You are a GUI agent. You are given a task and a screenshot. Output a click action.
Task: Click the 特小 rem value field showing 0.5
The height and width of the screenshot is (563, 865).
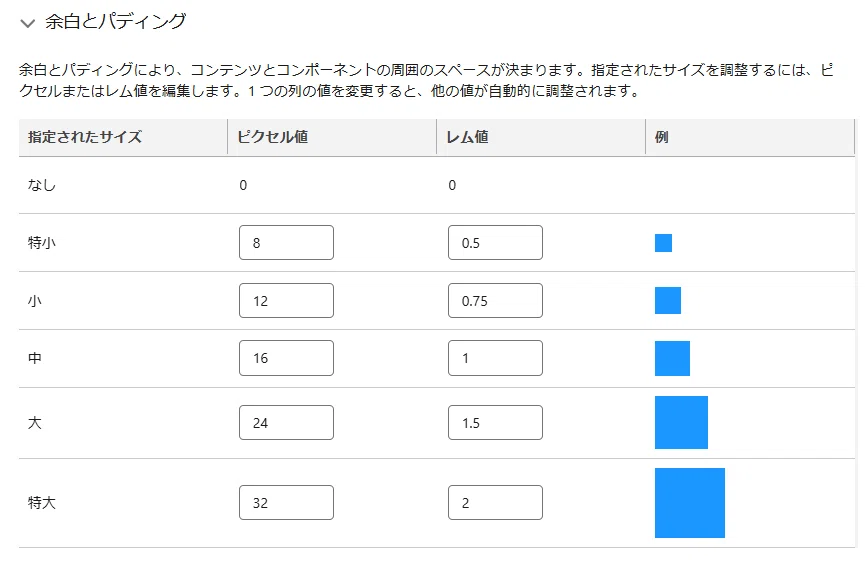pyautogui.click(x=495, y=243)
